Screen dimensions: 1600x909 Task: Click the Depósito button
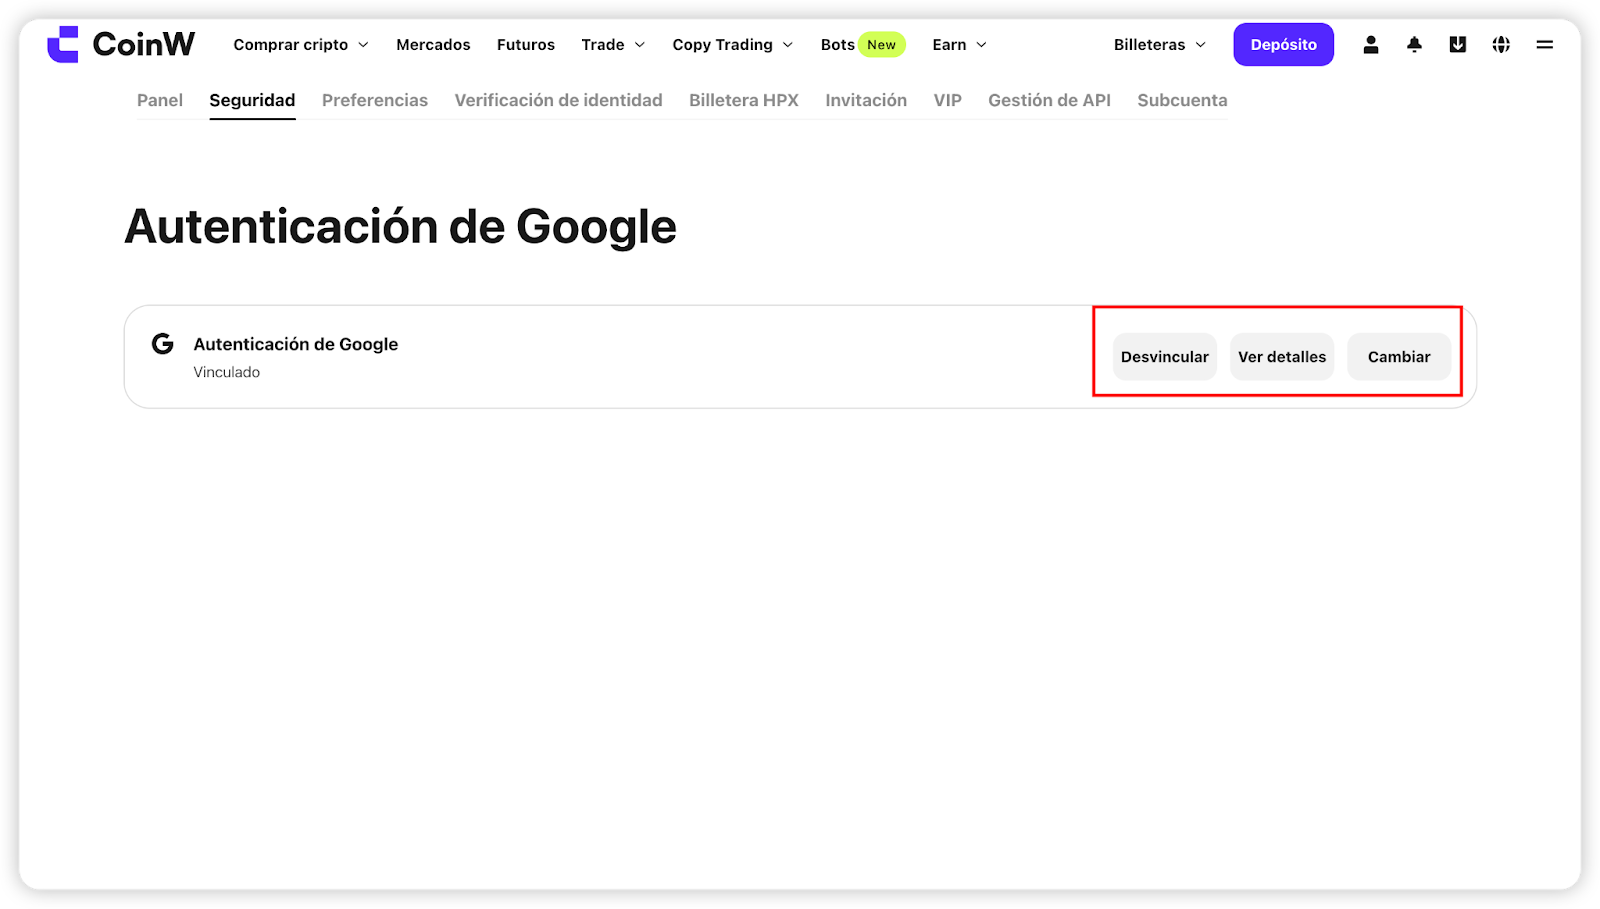click(1283, 45)
